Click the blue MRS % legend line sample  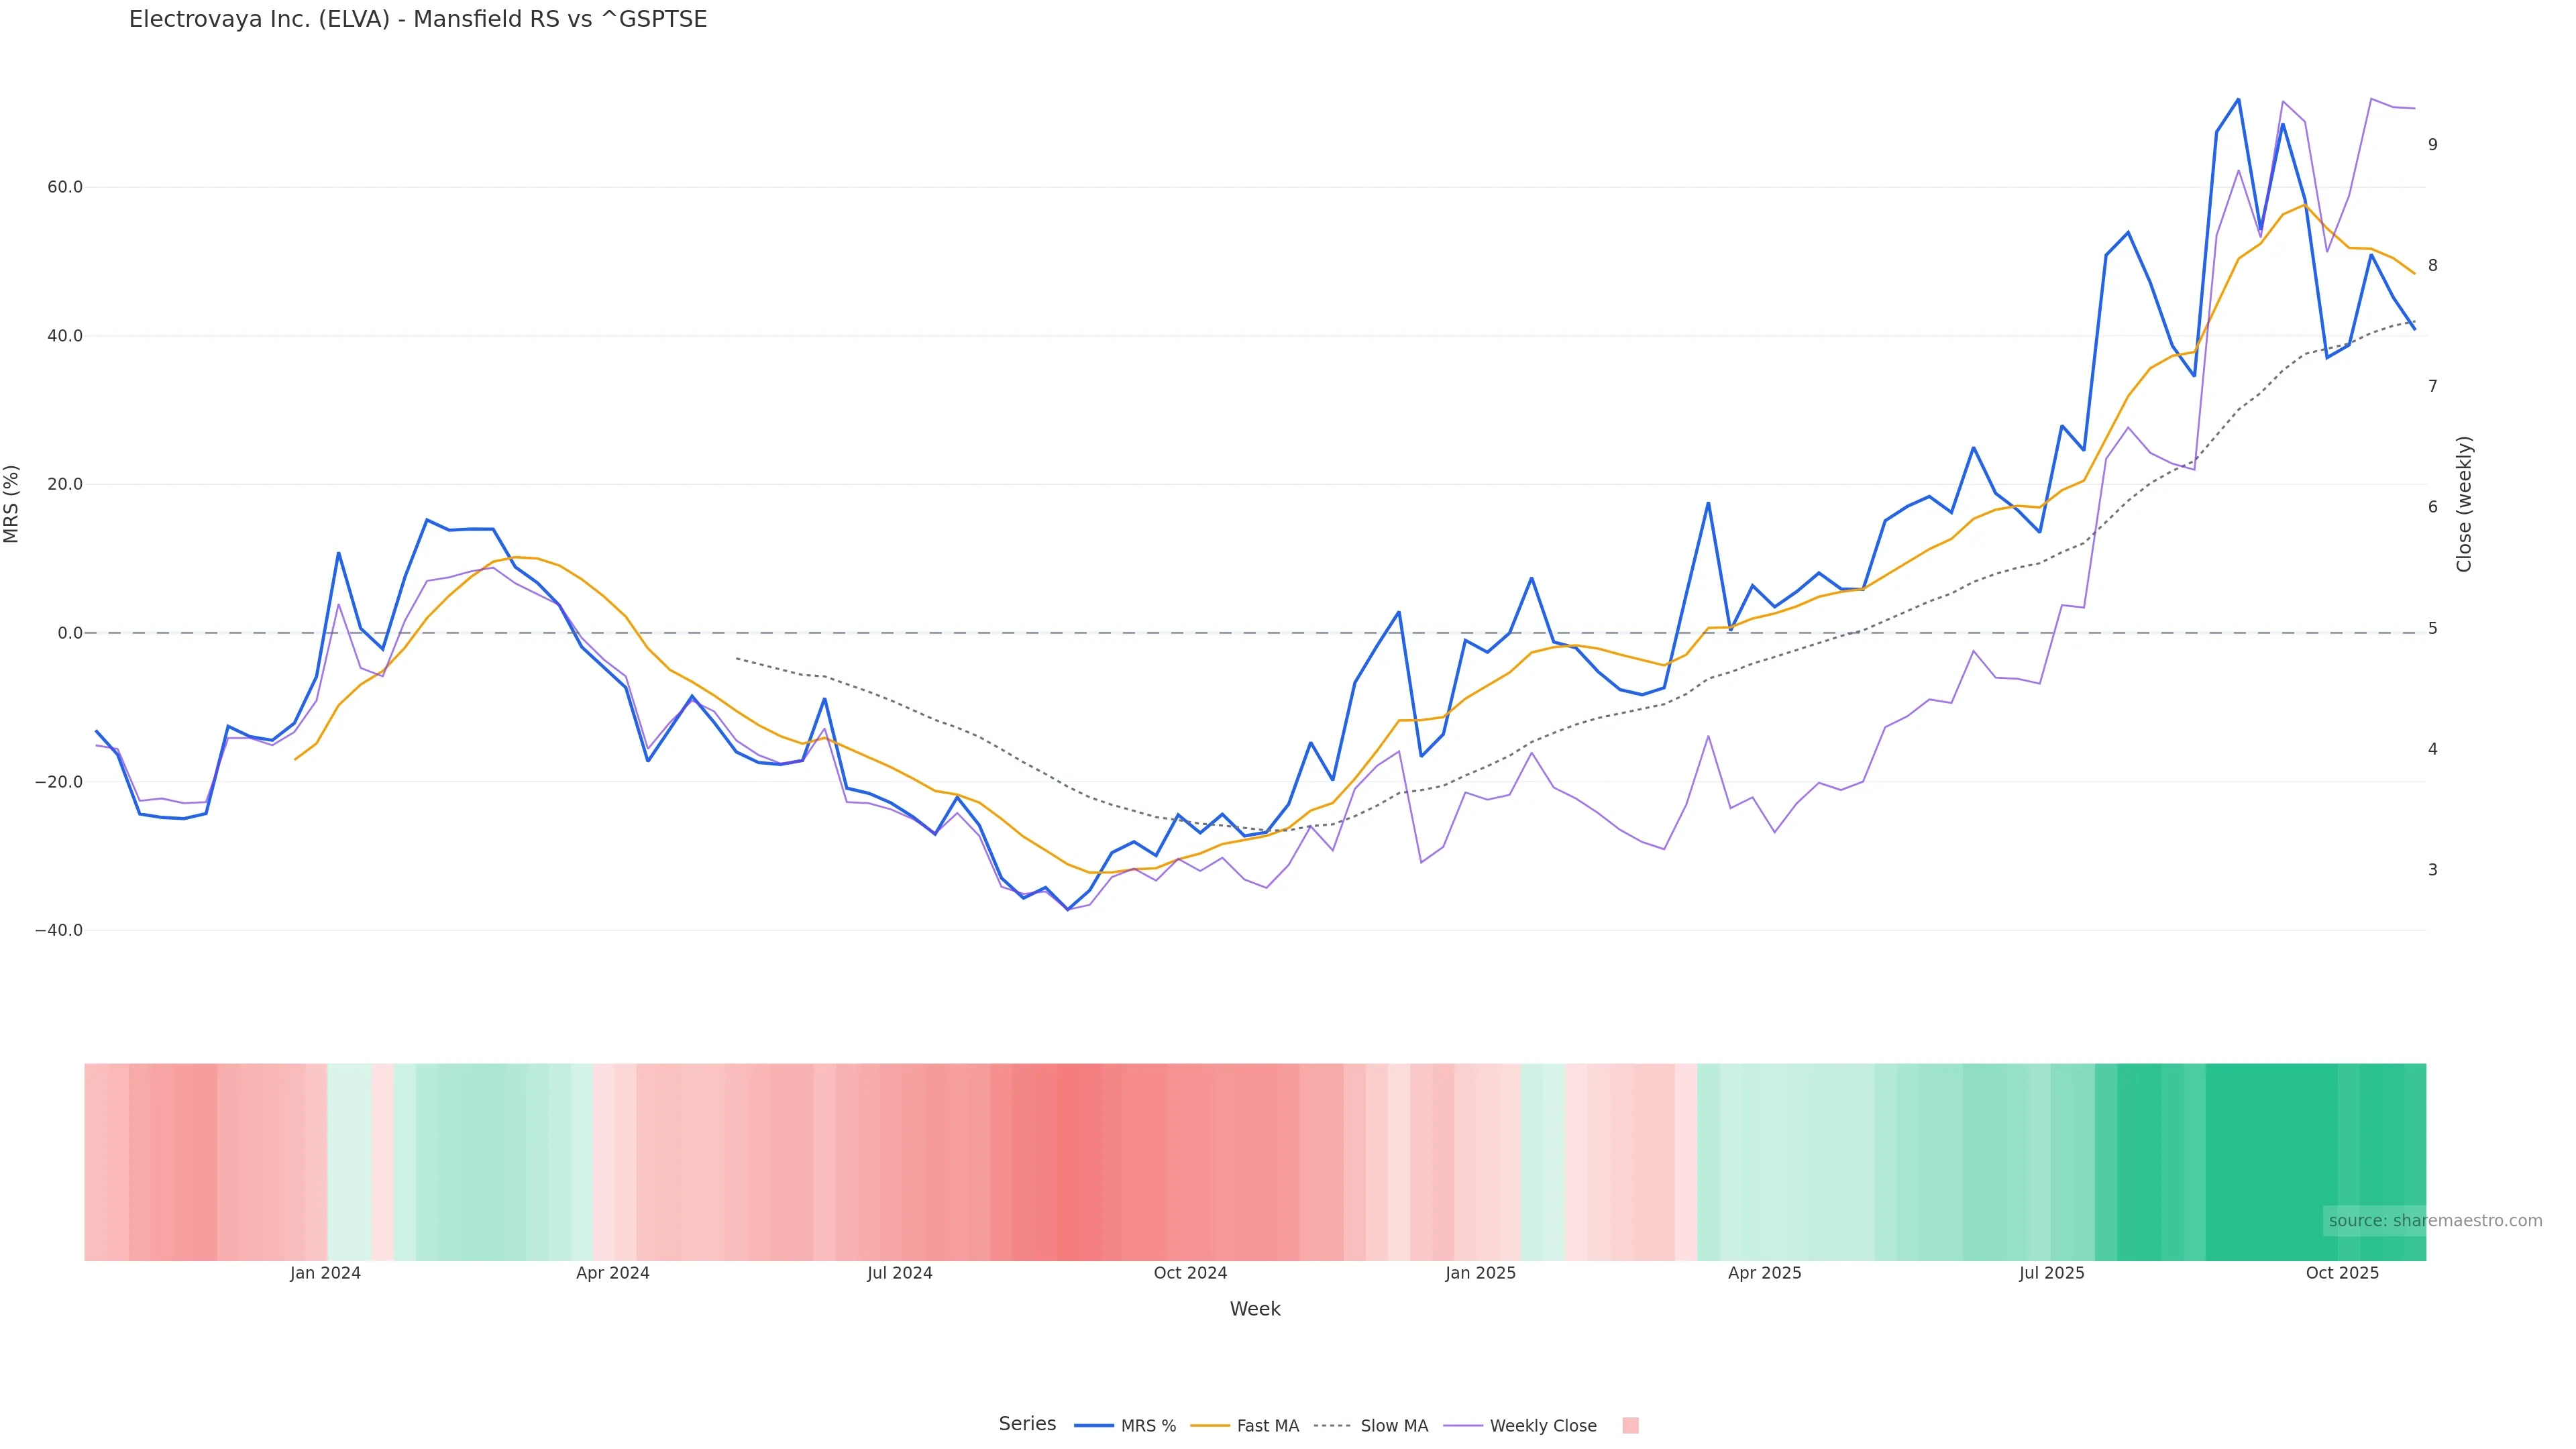(x=1093, y=1425)
